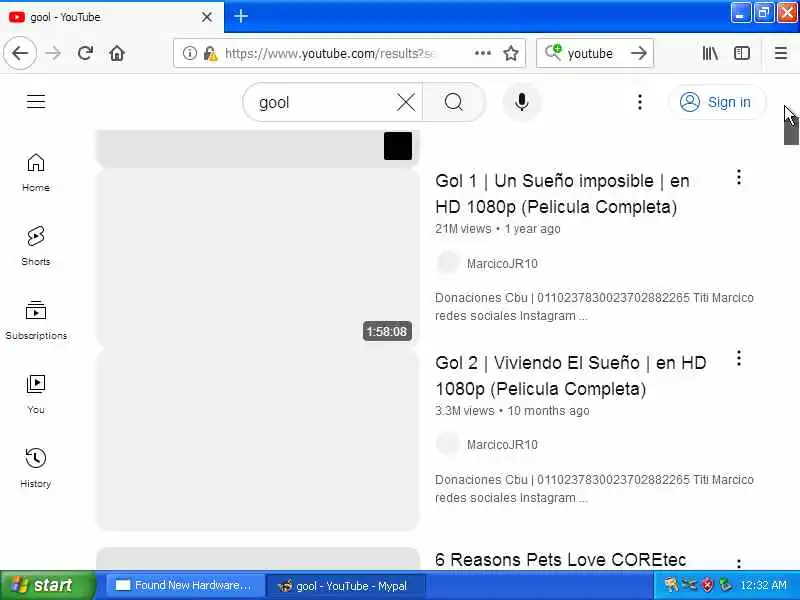Open History in the sidebar
The height and width of the screenshot is (600, 800).
36,468
